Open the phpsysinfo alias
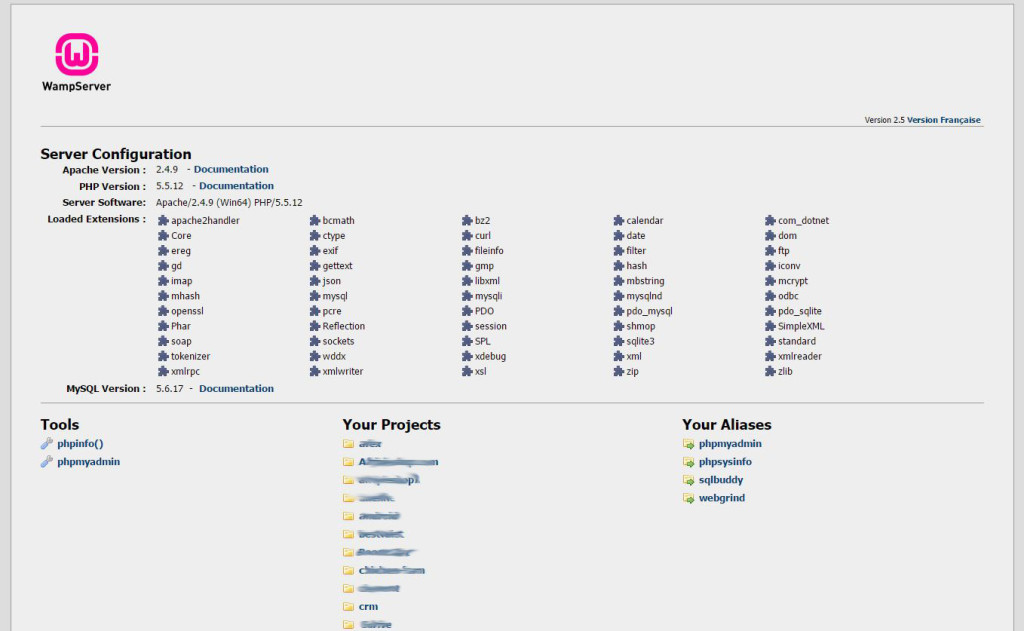The height and width of the screenshot is (631, 1024). coord(725,462)
